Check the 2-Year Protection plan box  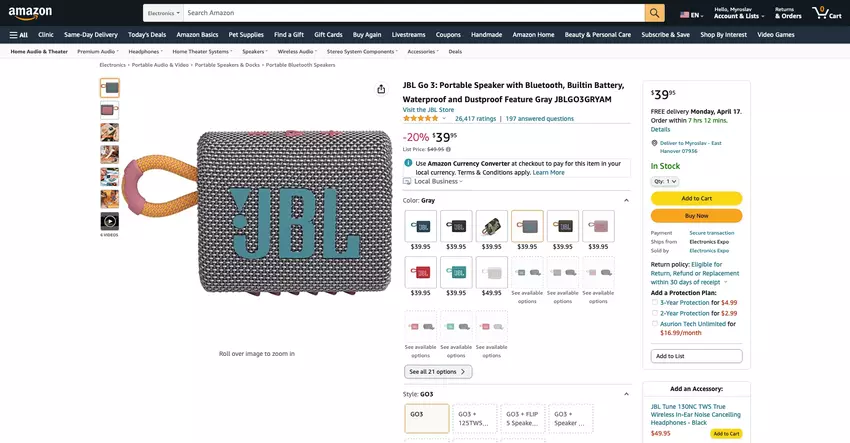[x=655, y=313]
